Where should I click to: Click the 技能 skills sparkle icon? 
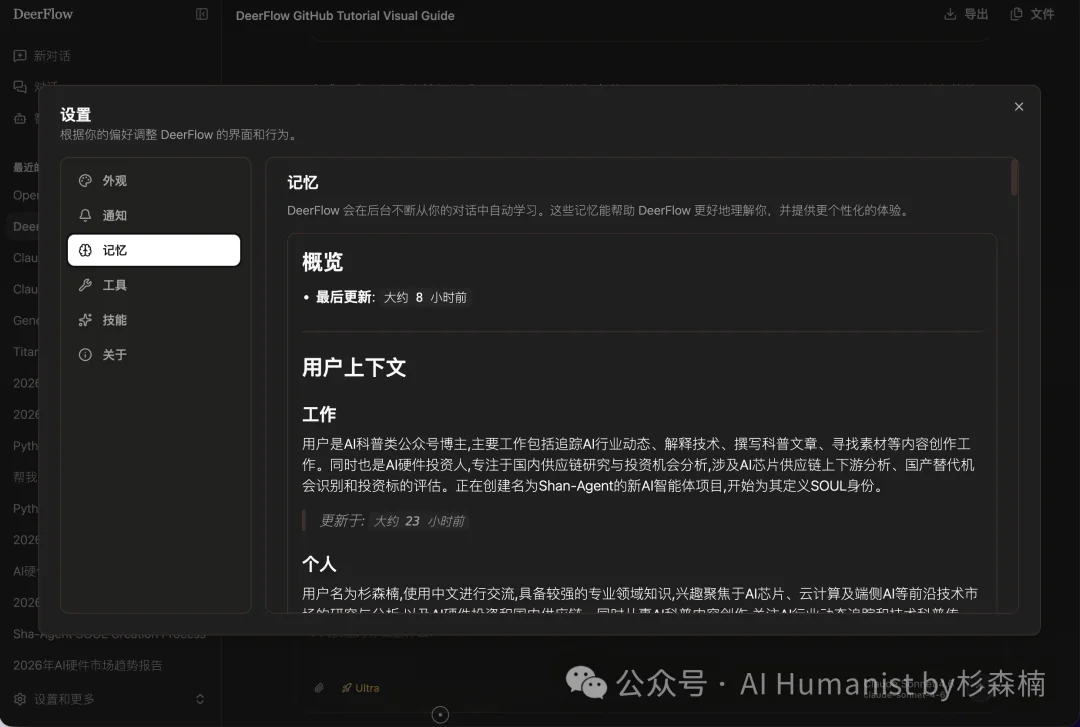click(x=86, y=319)
